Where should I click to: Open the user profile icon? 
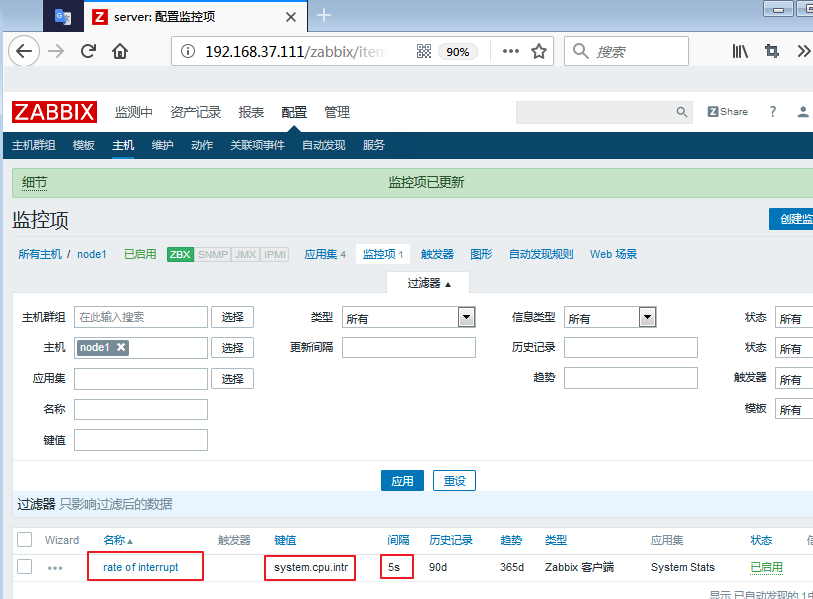coord(803,112)
